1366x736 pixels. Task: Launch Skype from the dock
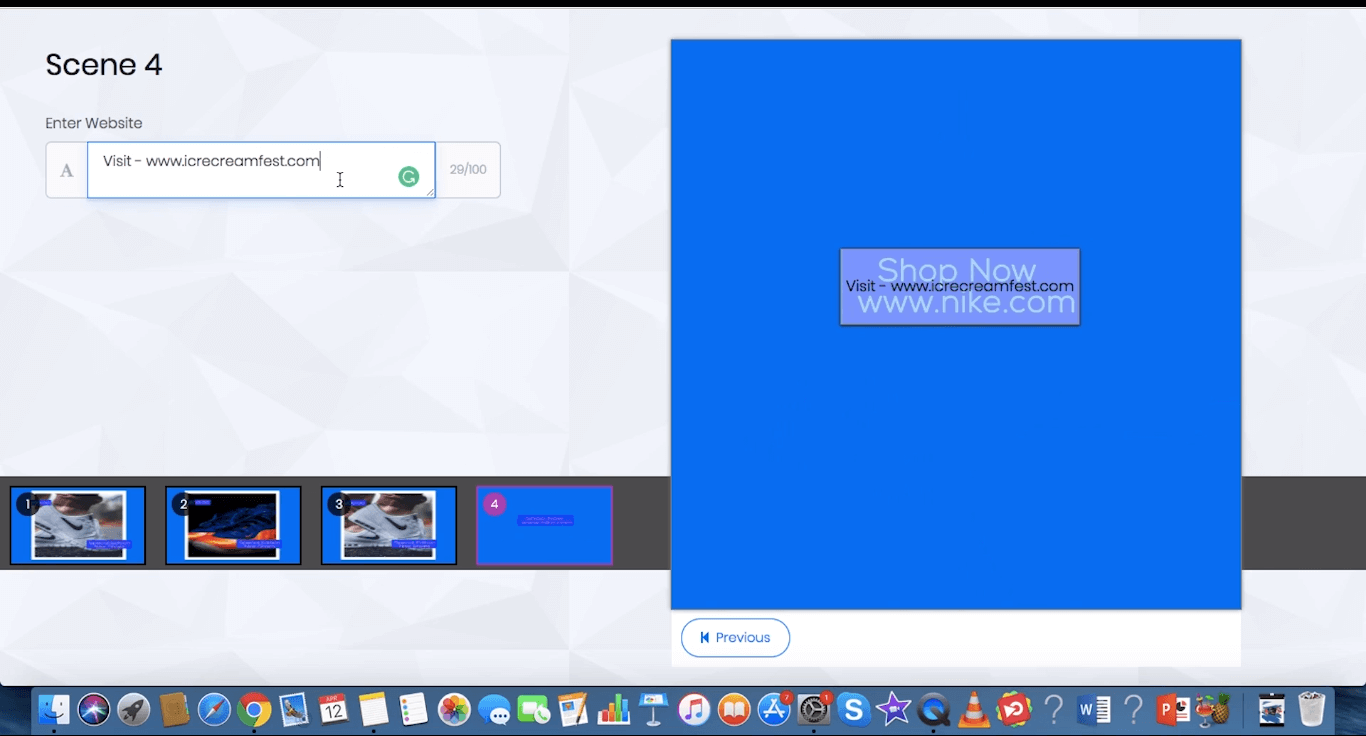click(x=853, y=710)
